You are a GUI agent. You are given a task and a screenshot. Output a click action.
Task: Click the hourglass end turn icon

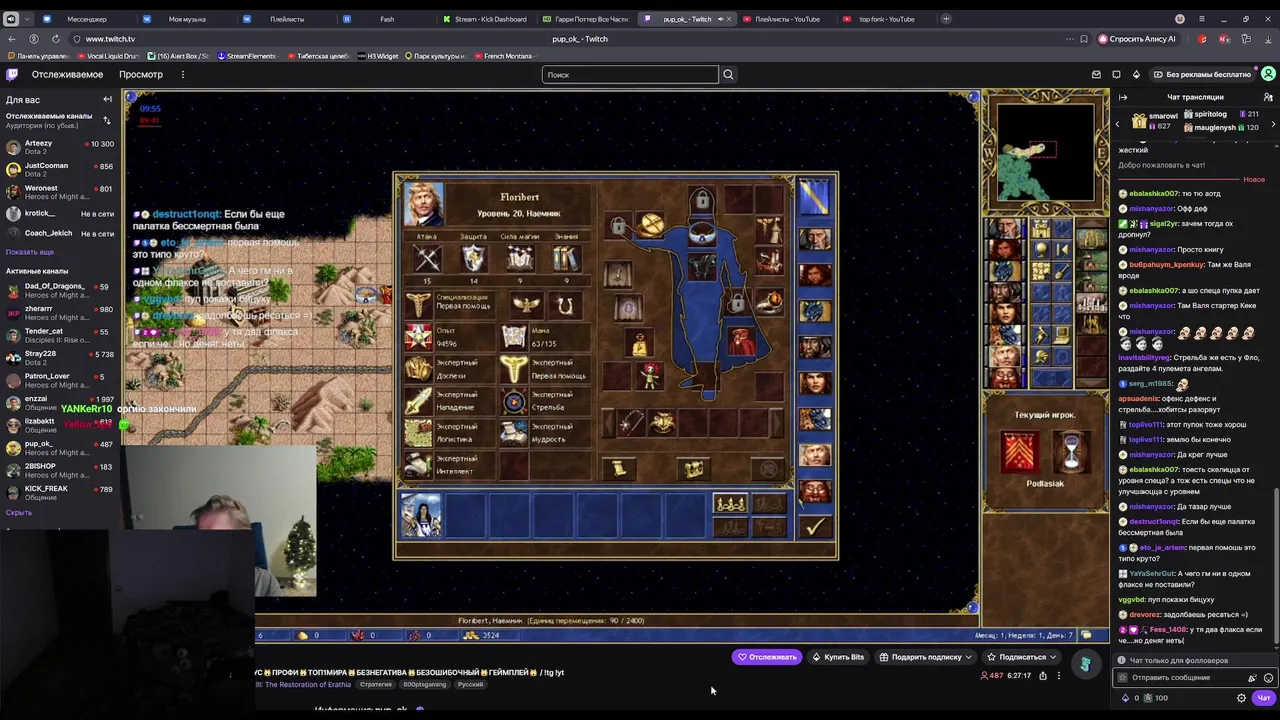1071,452
